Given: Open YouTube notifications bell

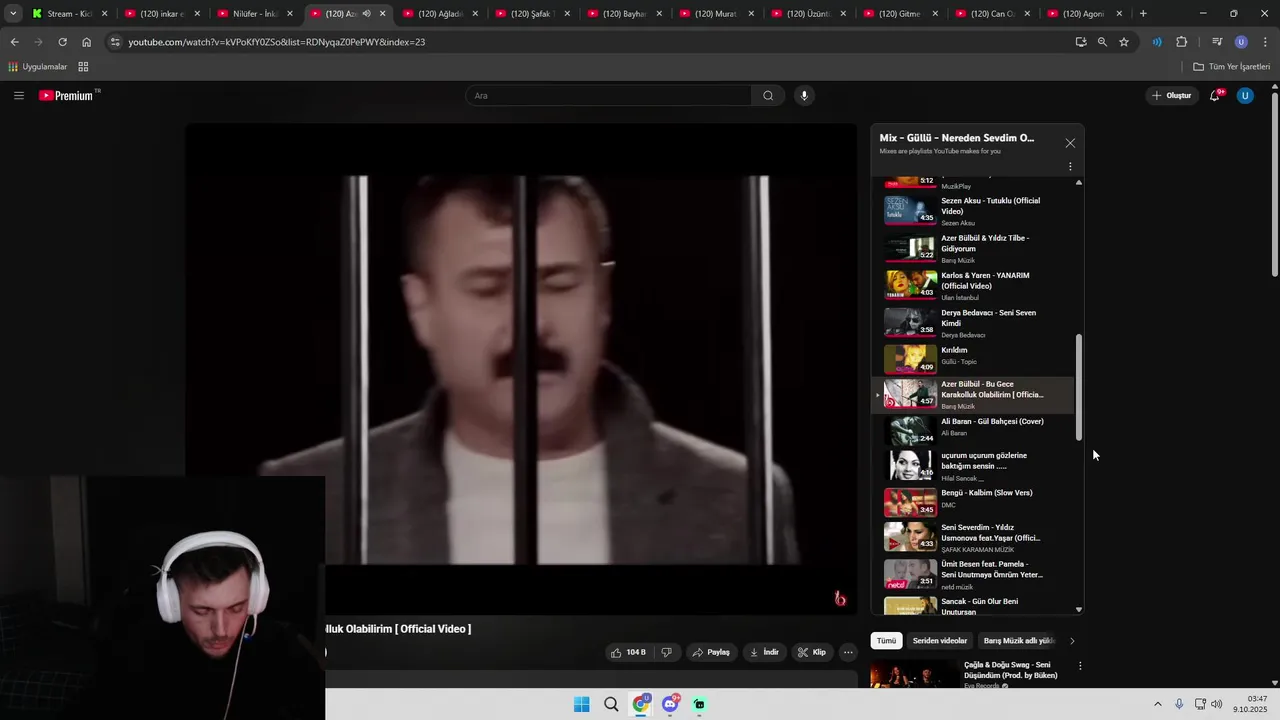Looking at the screenshot, I should (1215, 96).
